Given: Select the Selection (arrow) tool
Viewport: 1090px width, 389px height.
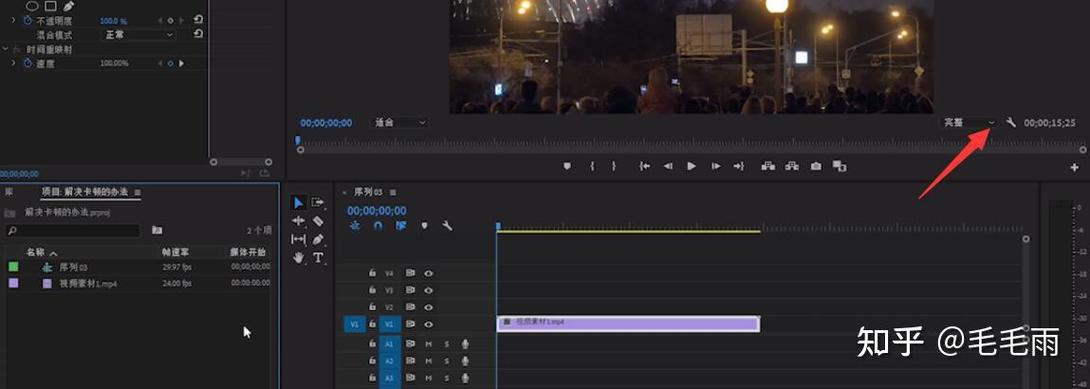Looking at the screenshot, I should click(298, 203).
